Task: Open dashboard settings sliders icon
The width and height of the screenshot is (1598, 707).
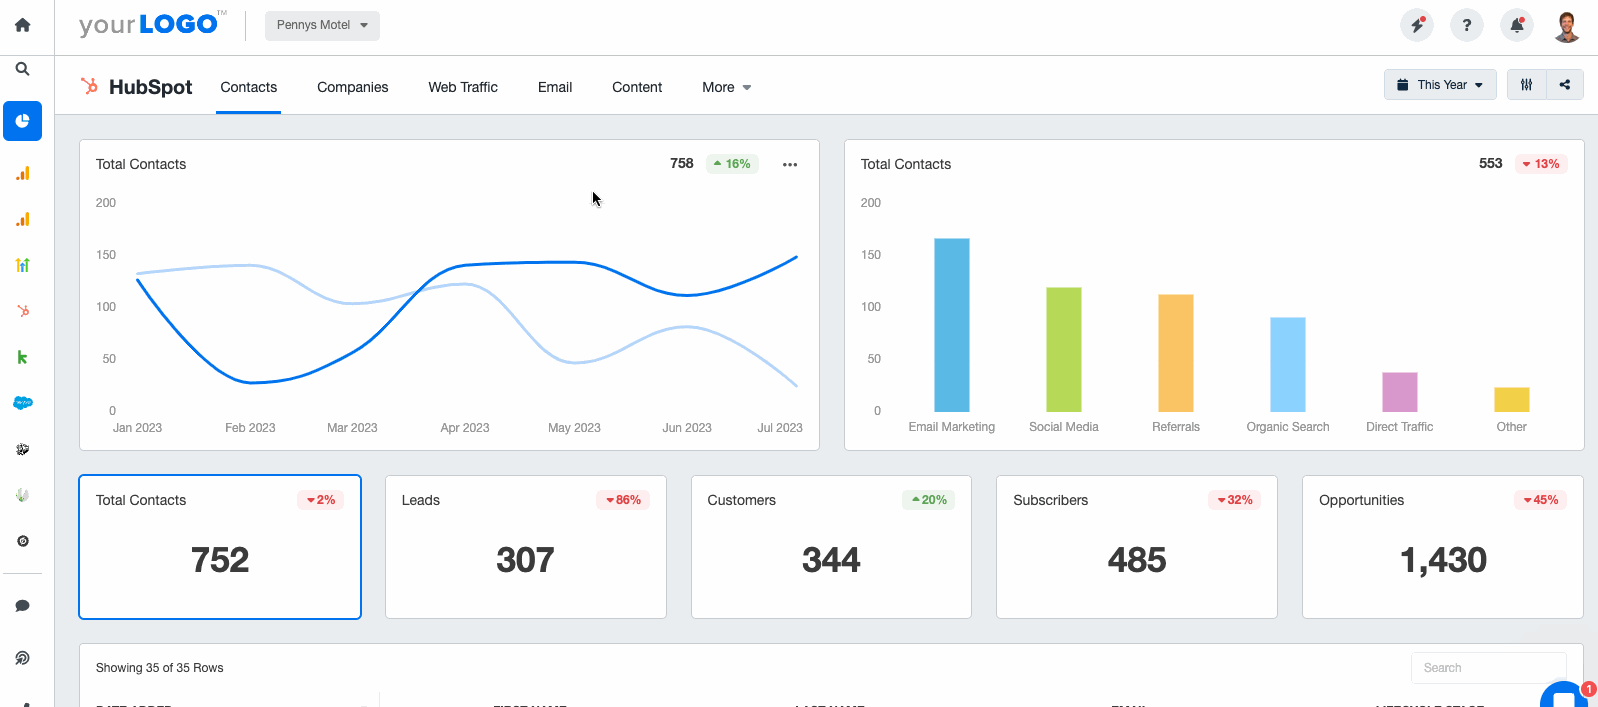Action: 1526,85
